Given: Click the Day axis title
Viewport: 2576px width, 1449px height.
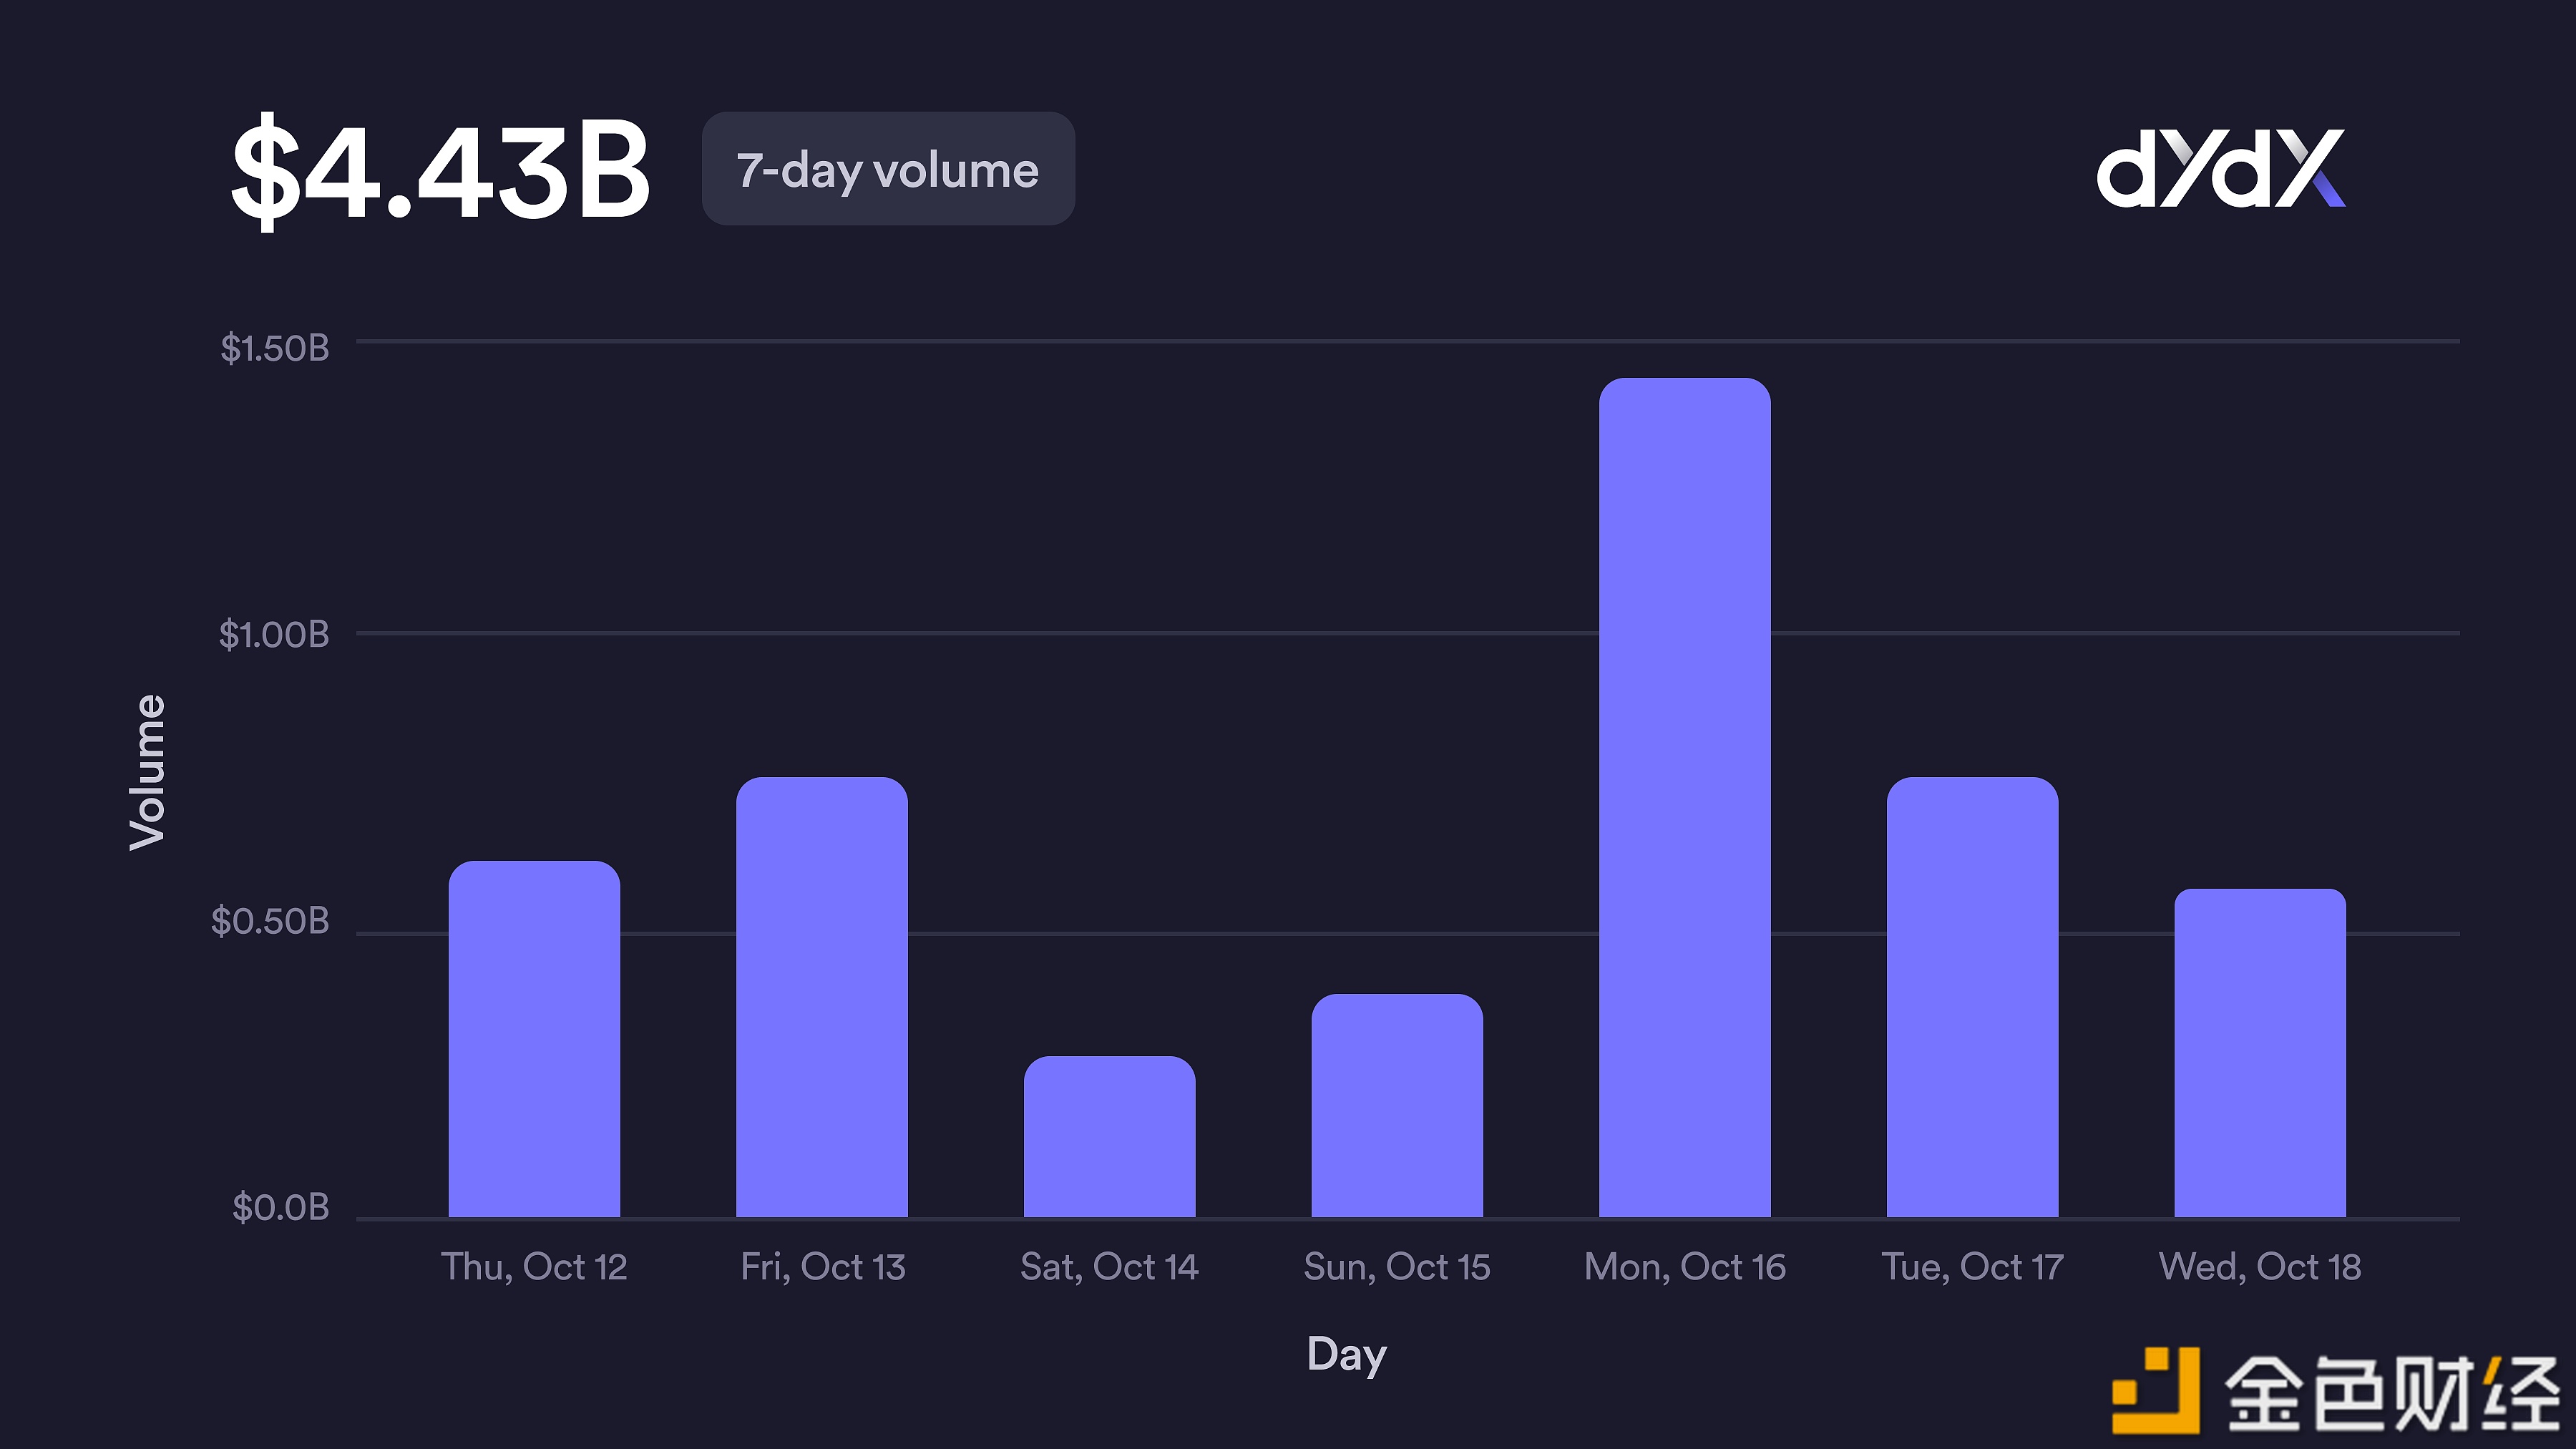Looking at the screenshot, I should click(x=1346, y=1355).
